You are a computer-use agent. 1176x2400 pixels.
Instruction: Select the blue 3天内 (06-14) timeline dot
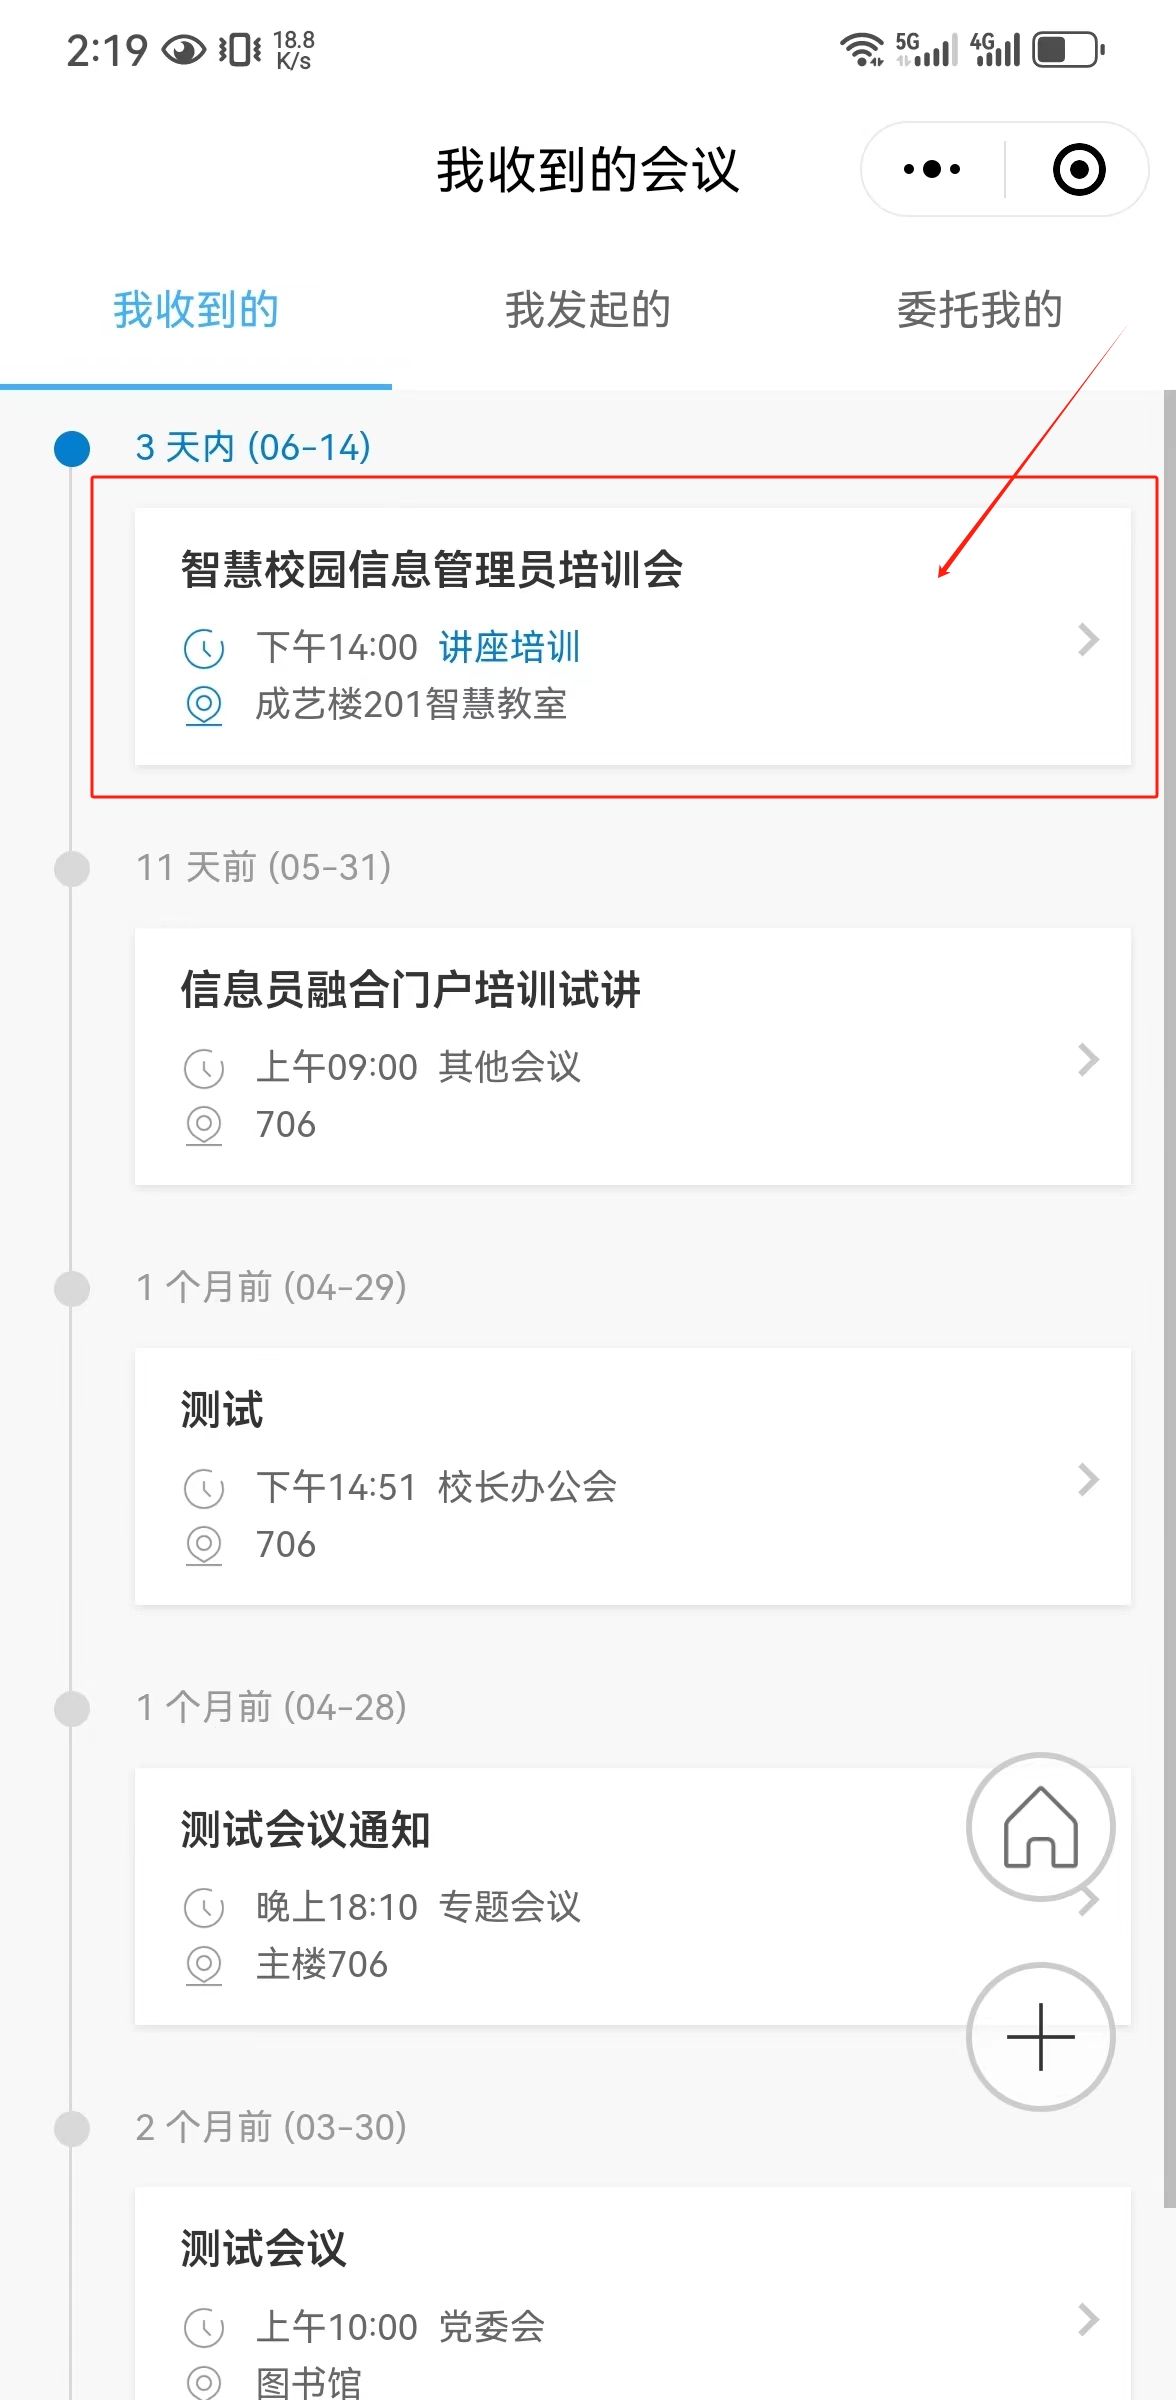[72, 448]
